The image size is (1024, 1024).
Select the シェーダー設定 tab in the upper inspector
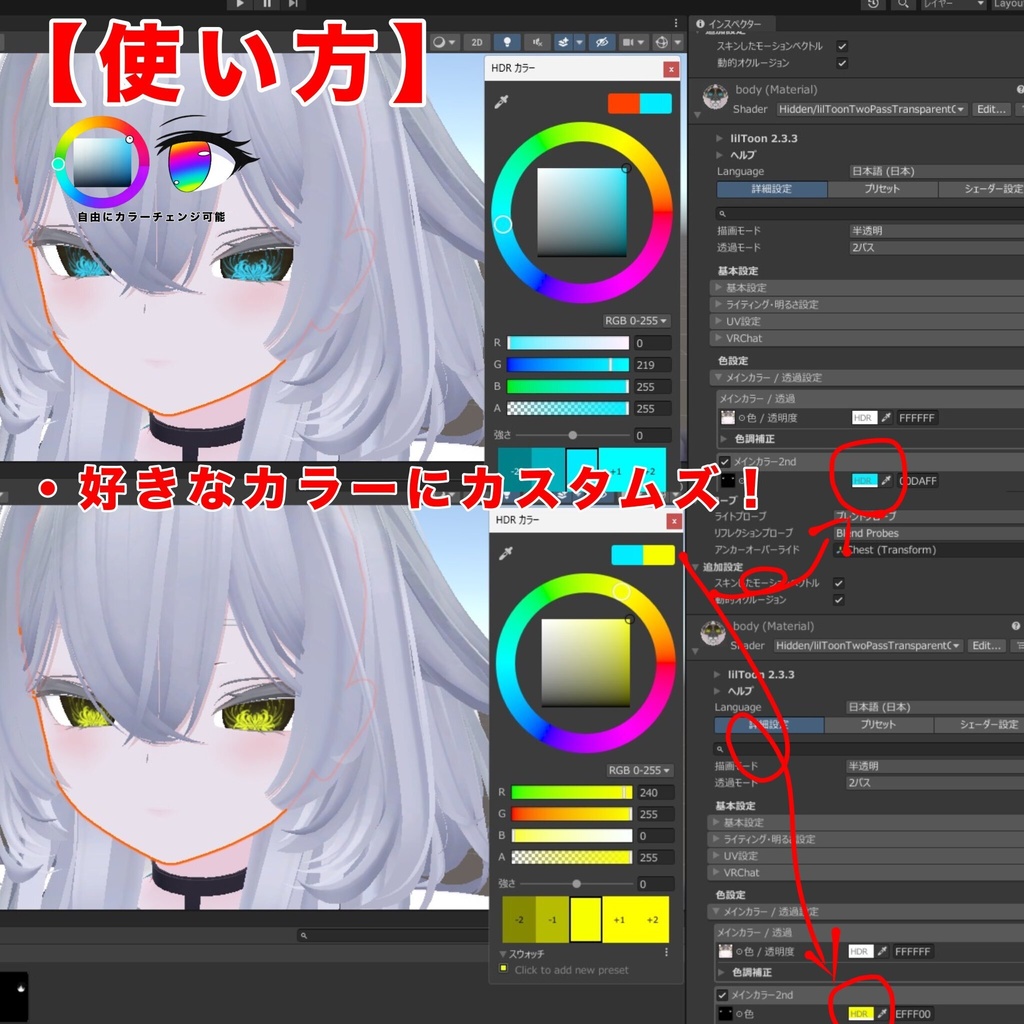982,189
